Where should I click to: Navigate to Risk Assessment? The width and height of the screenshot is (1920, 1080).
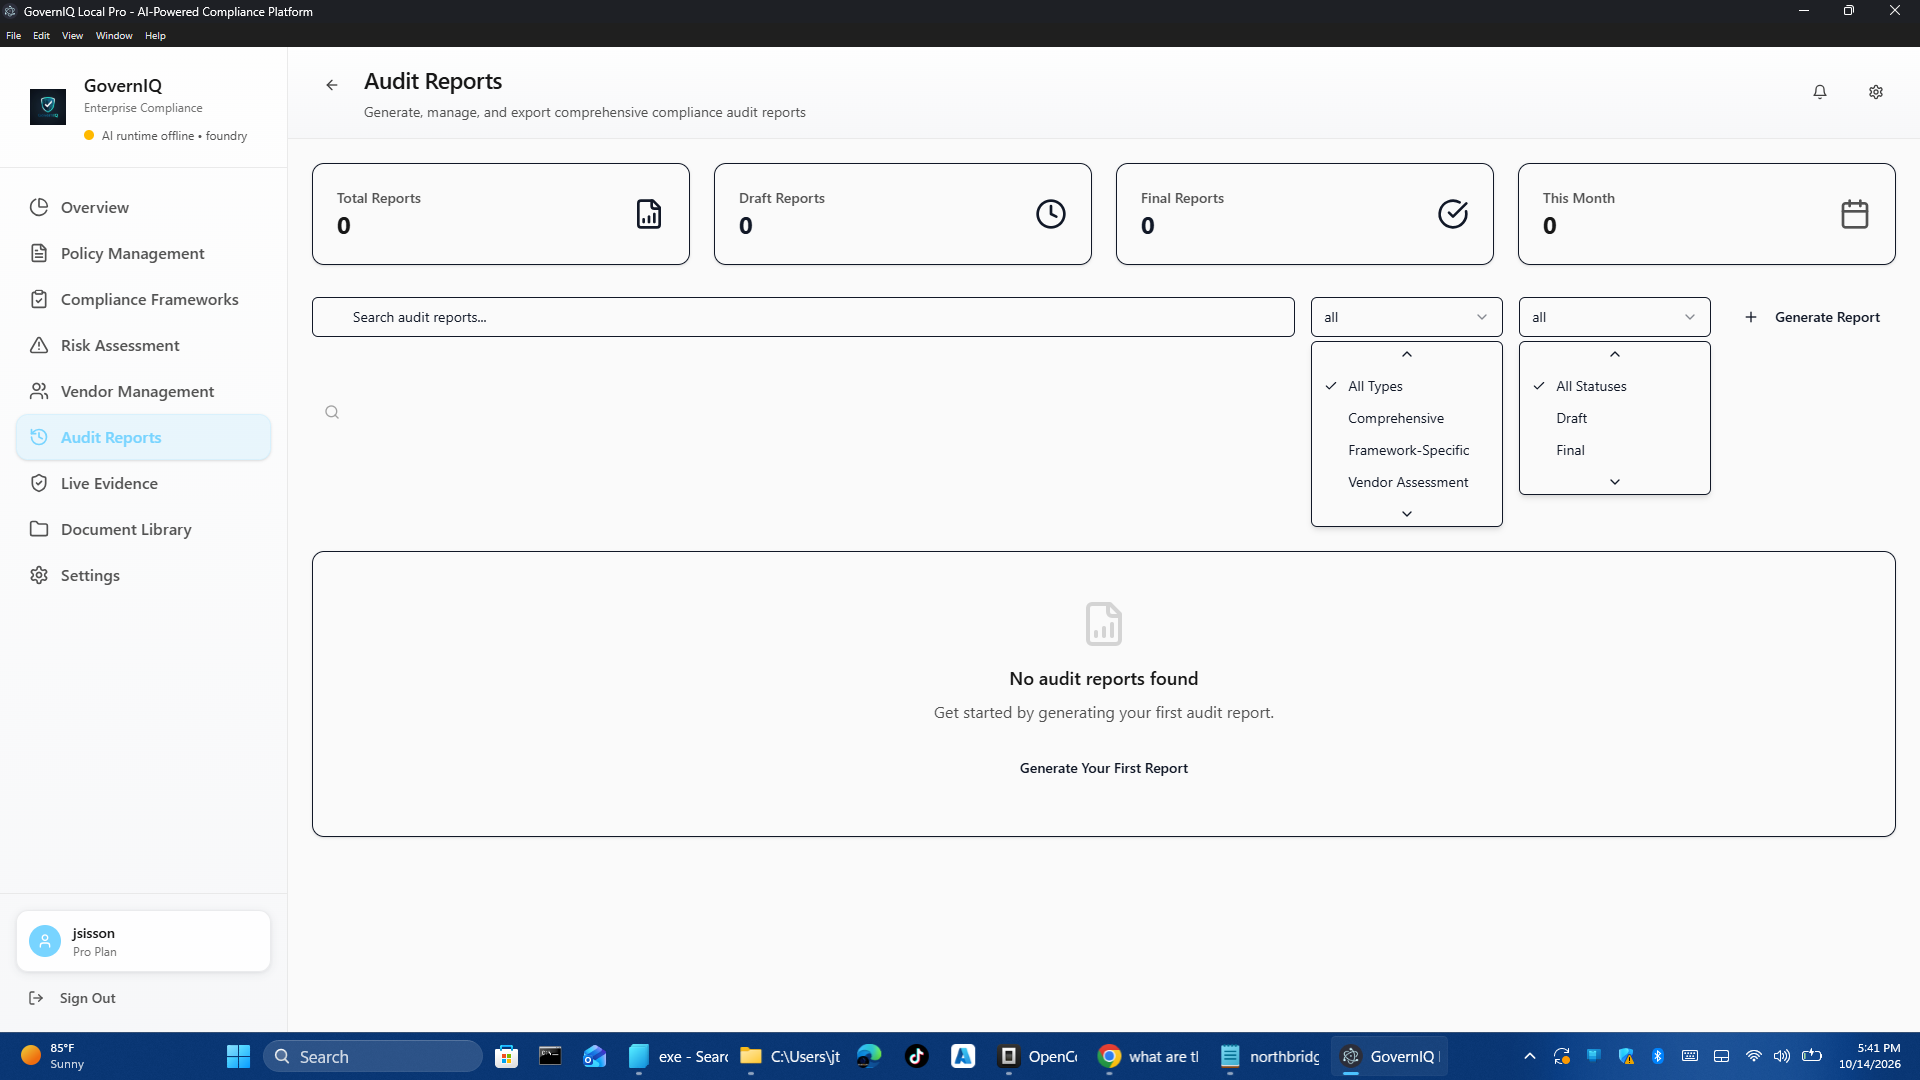coord(144,345)
